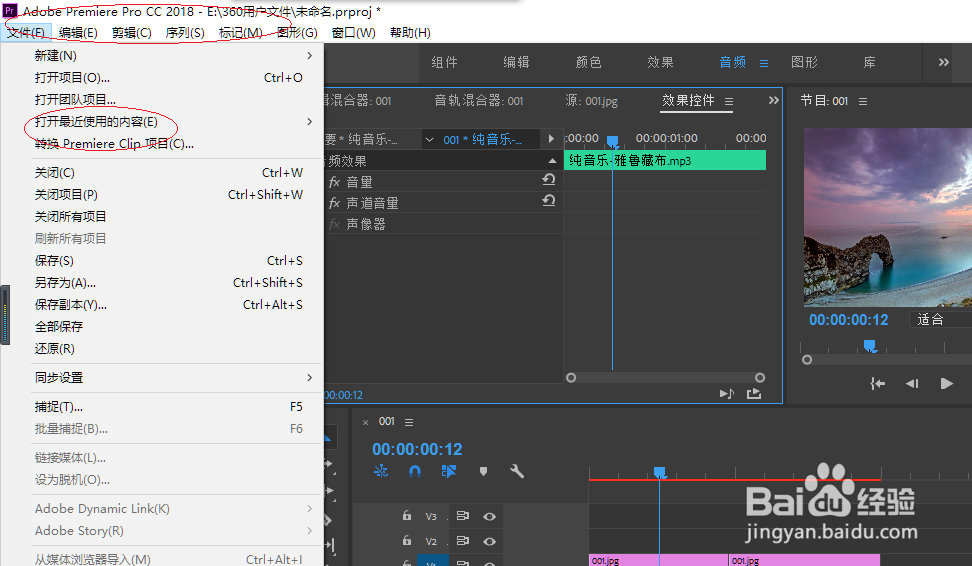The image size is (972, 566).
Task: Open the 帮助(H) menu
Action: [x=410, y=33]
